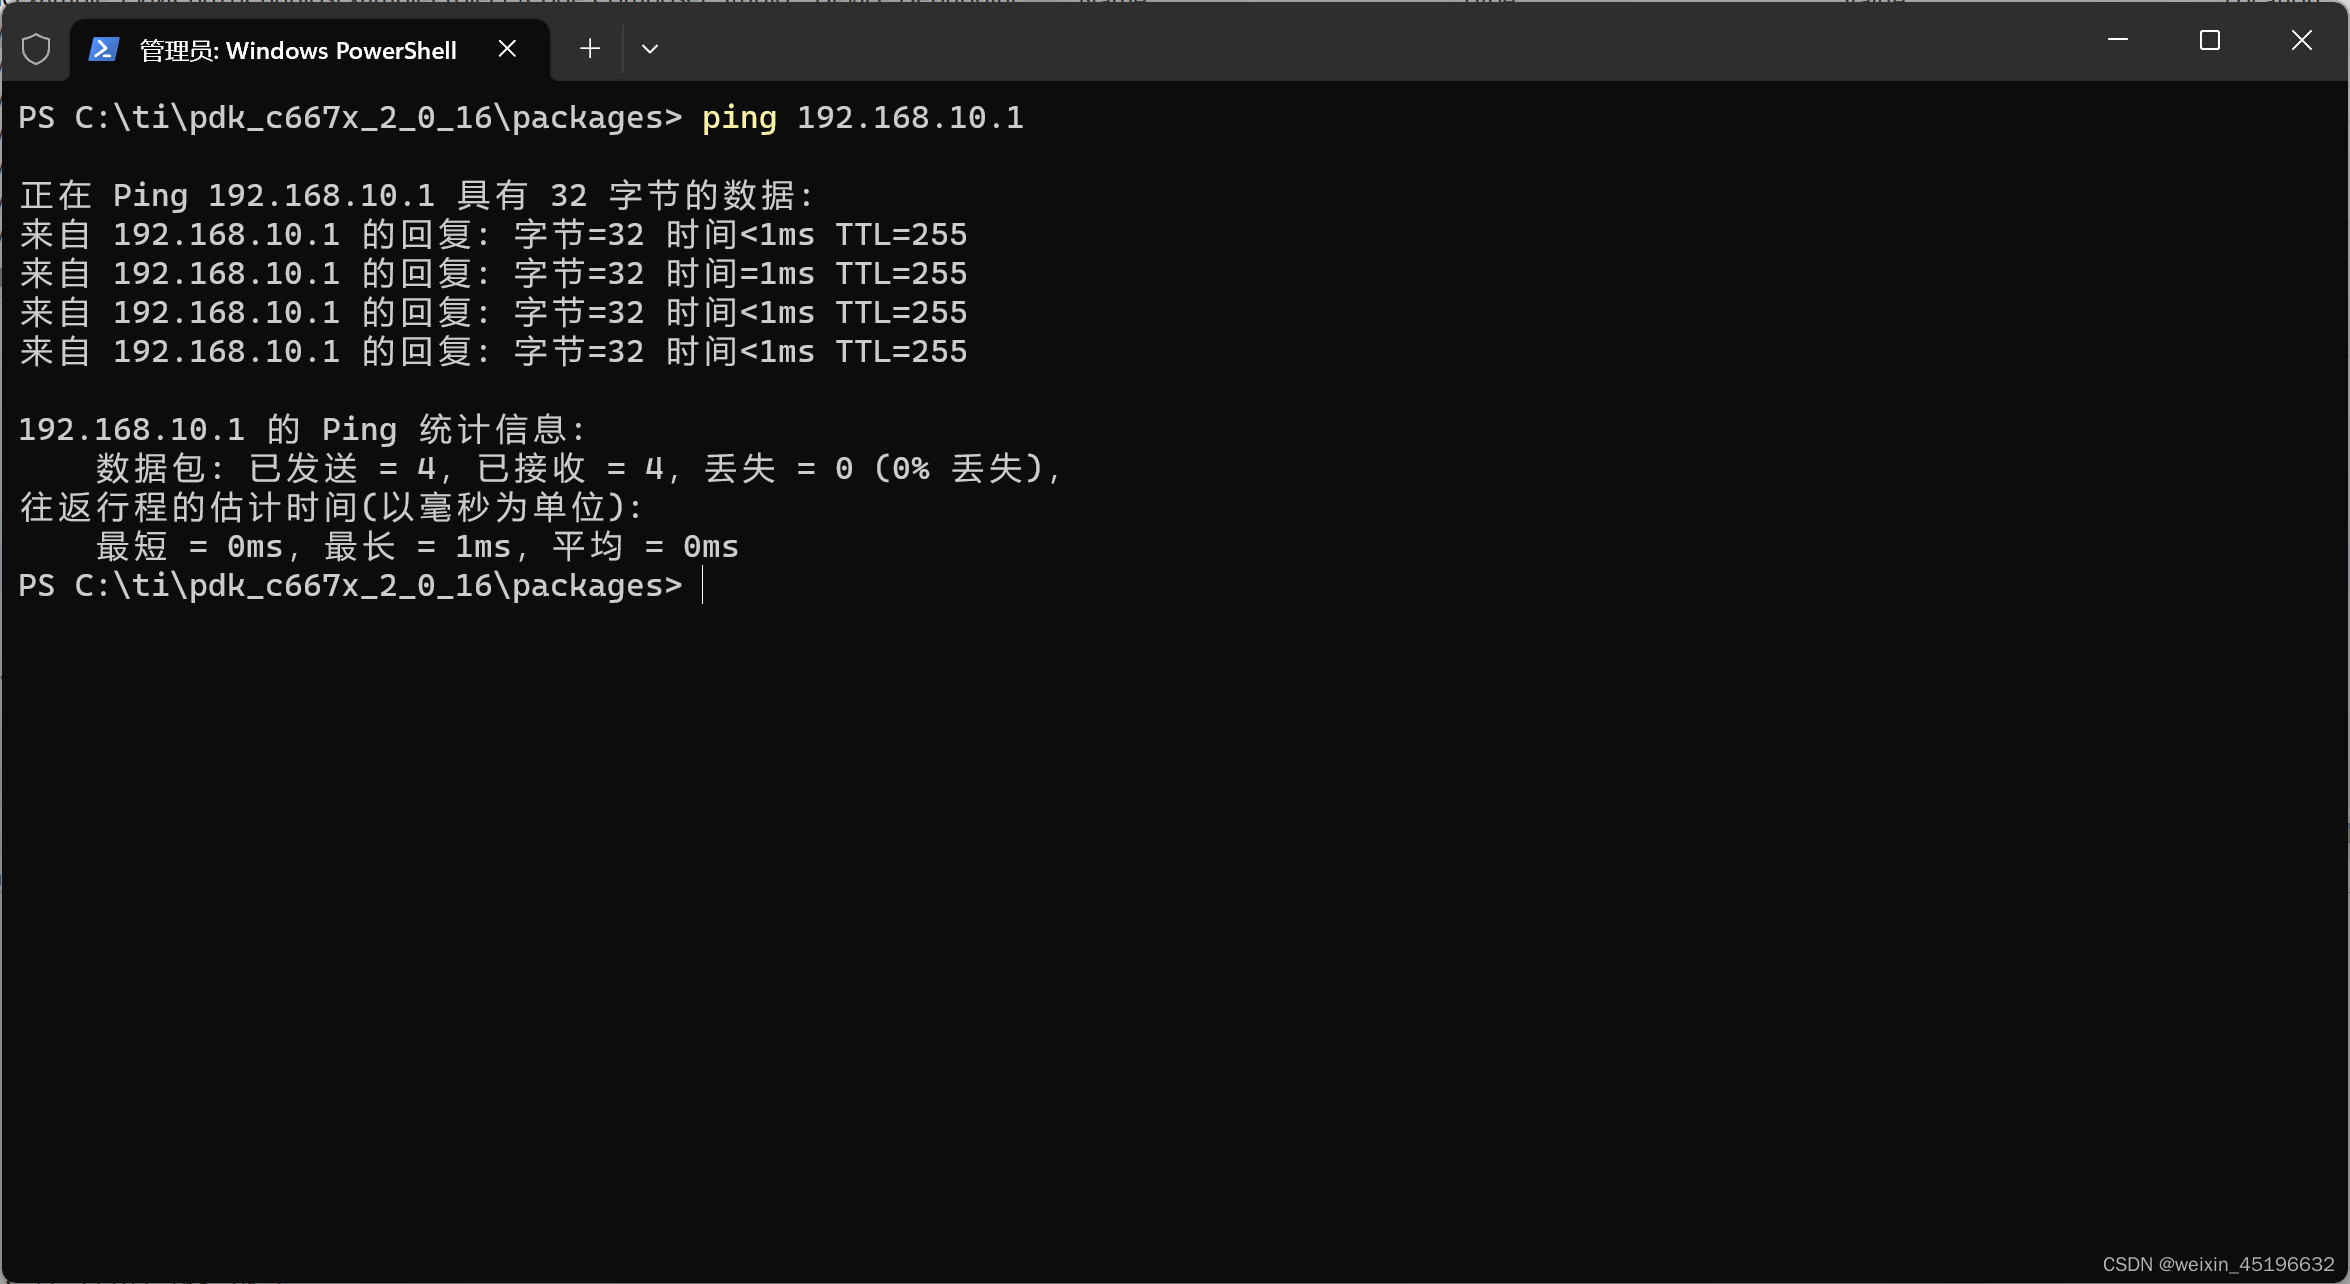Click the administrator shield icon

[x=36, y=49]
